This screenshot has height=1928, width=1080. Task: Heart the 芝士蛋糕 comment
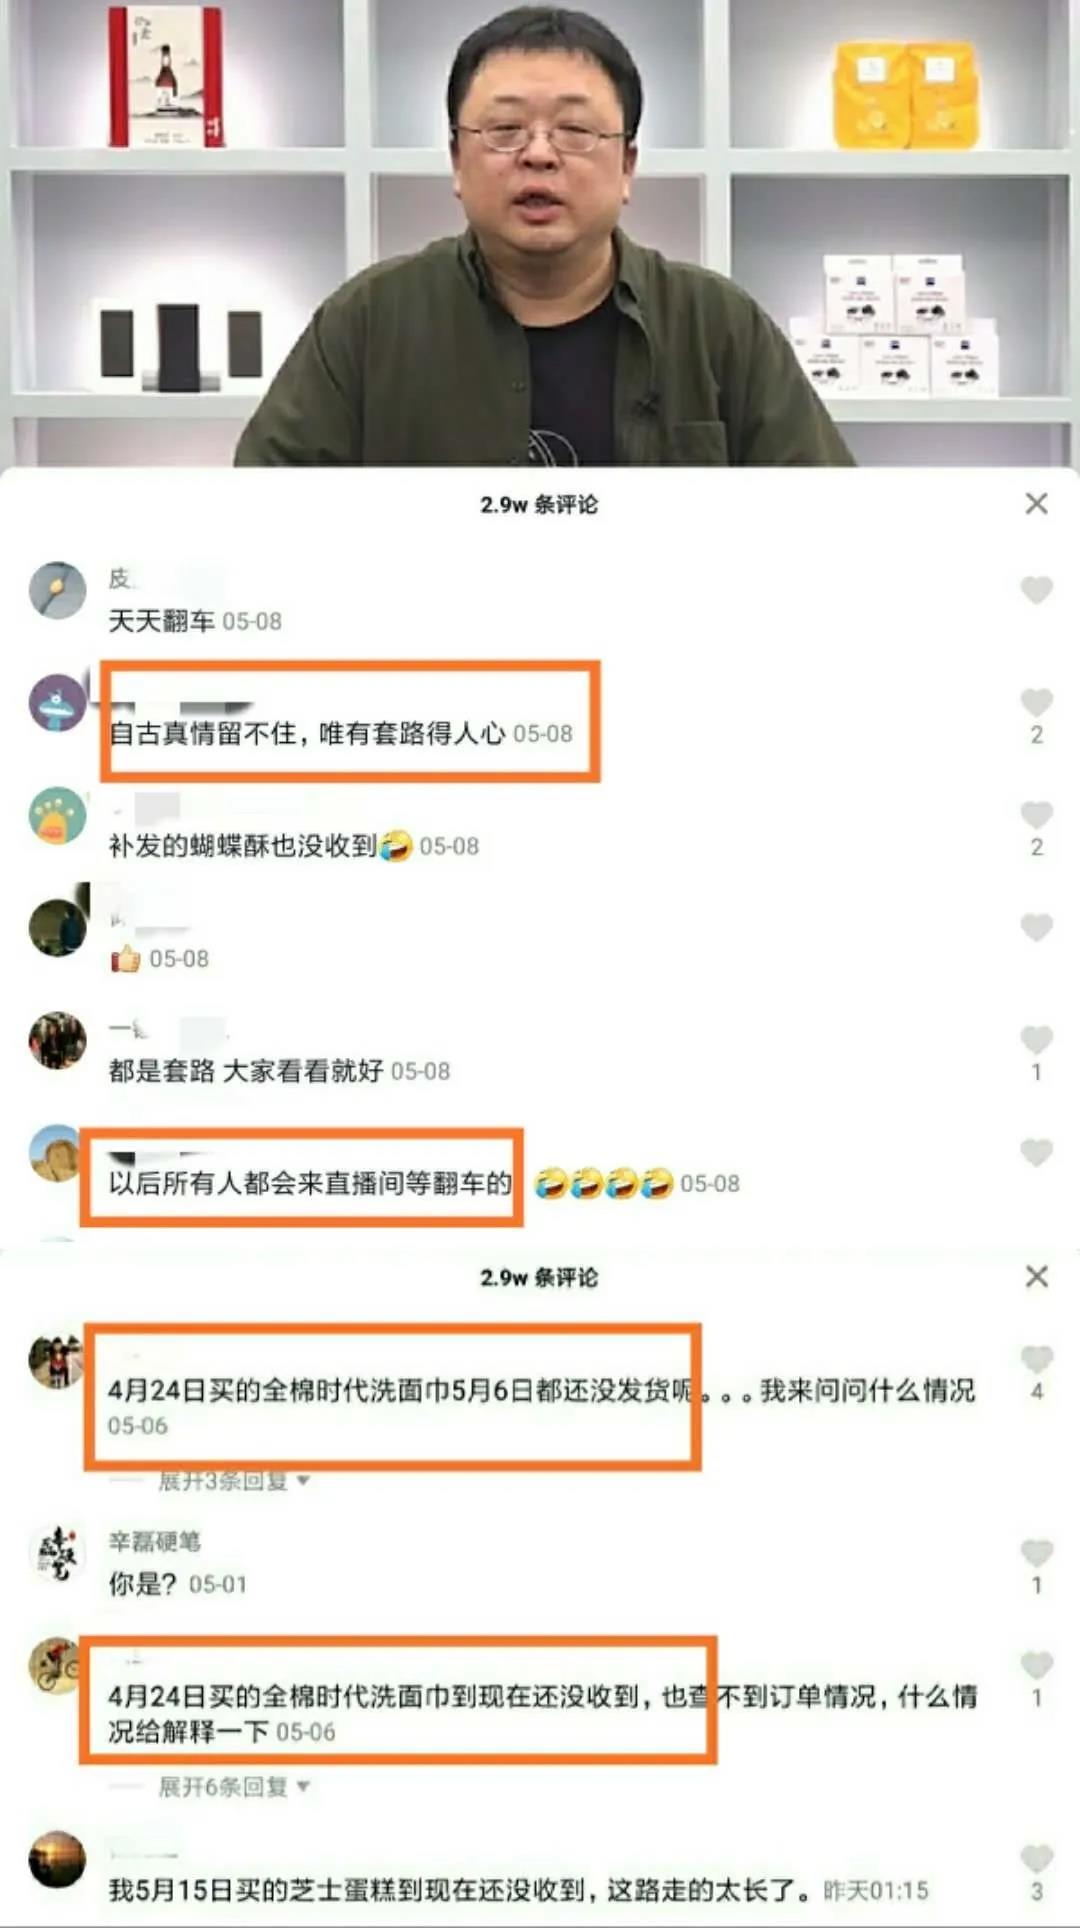click(1037, 1859)
